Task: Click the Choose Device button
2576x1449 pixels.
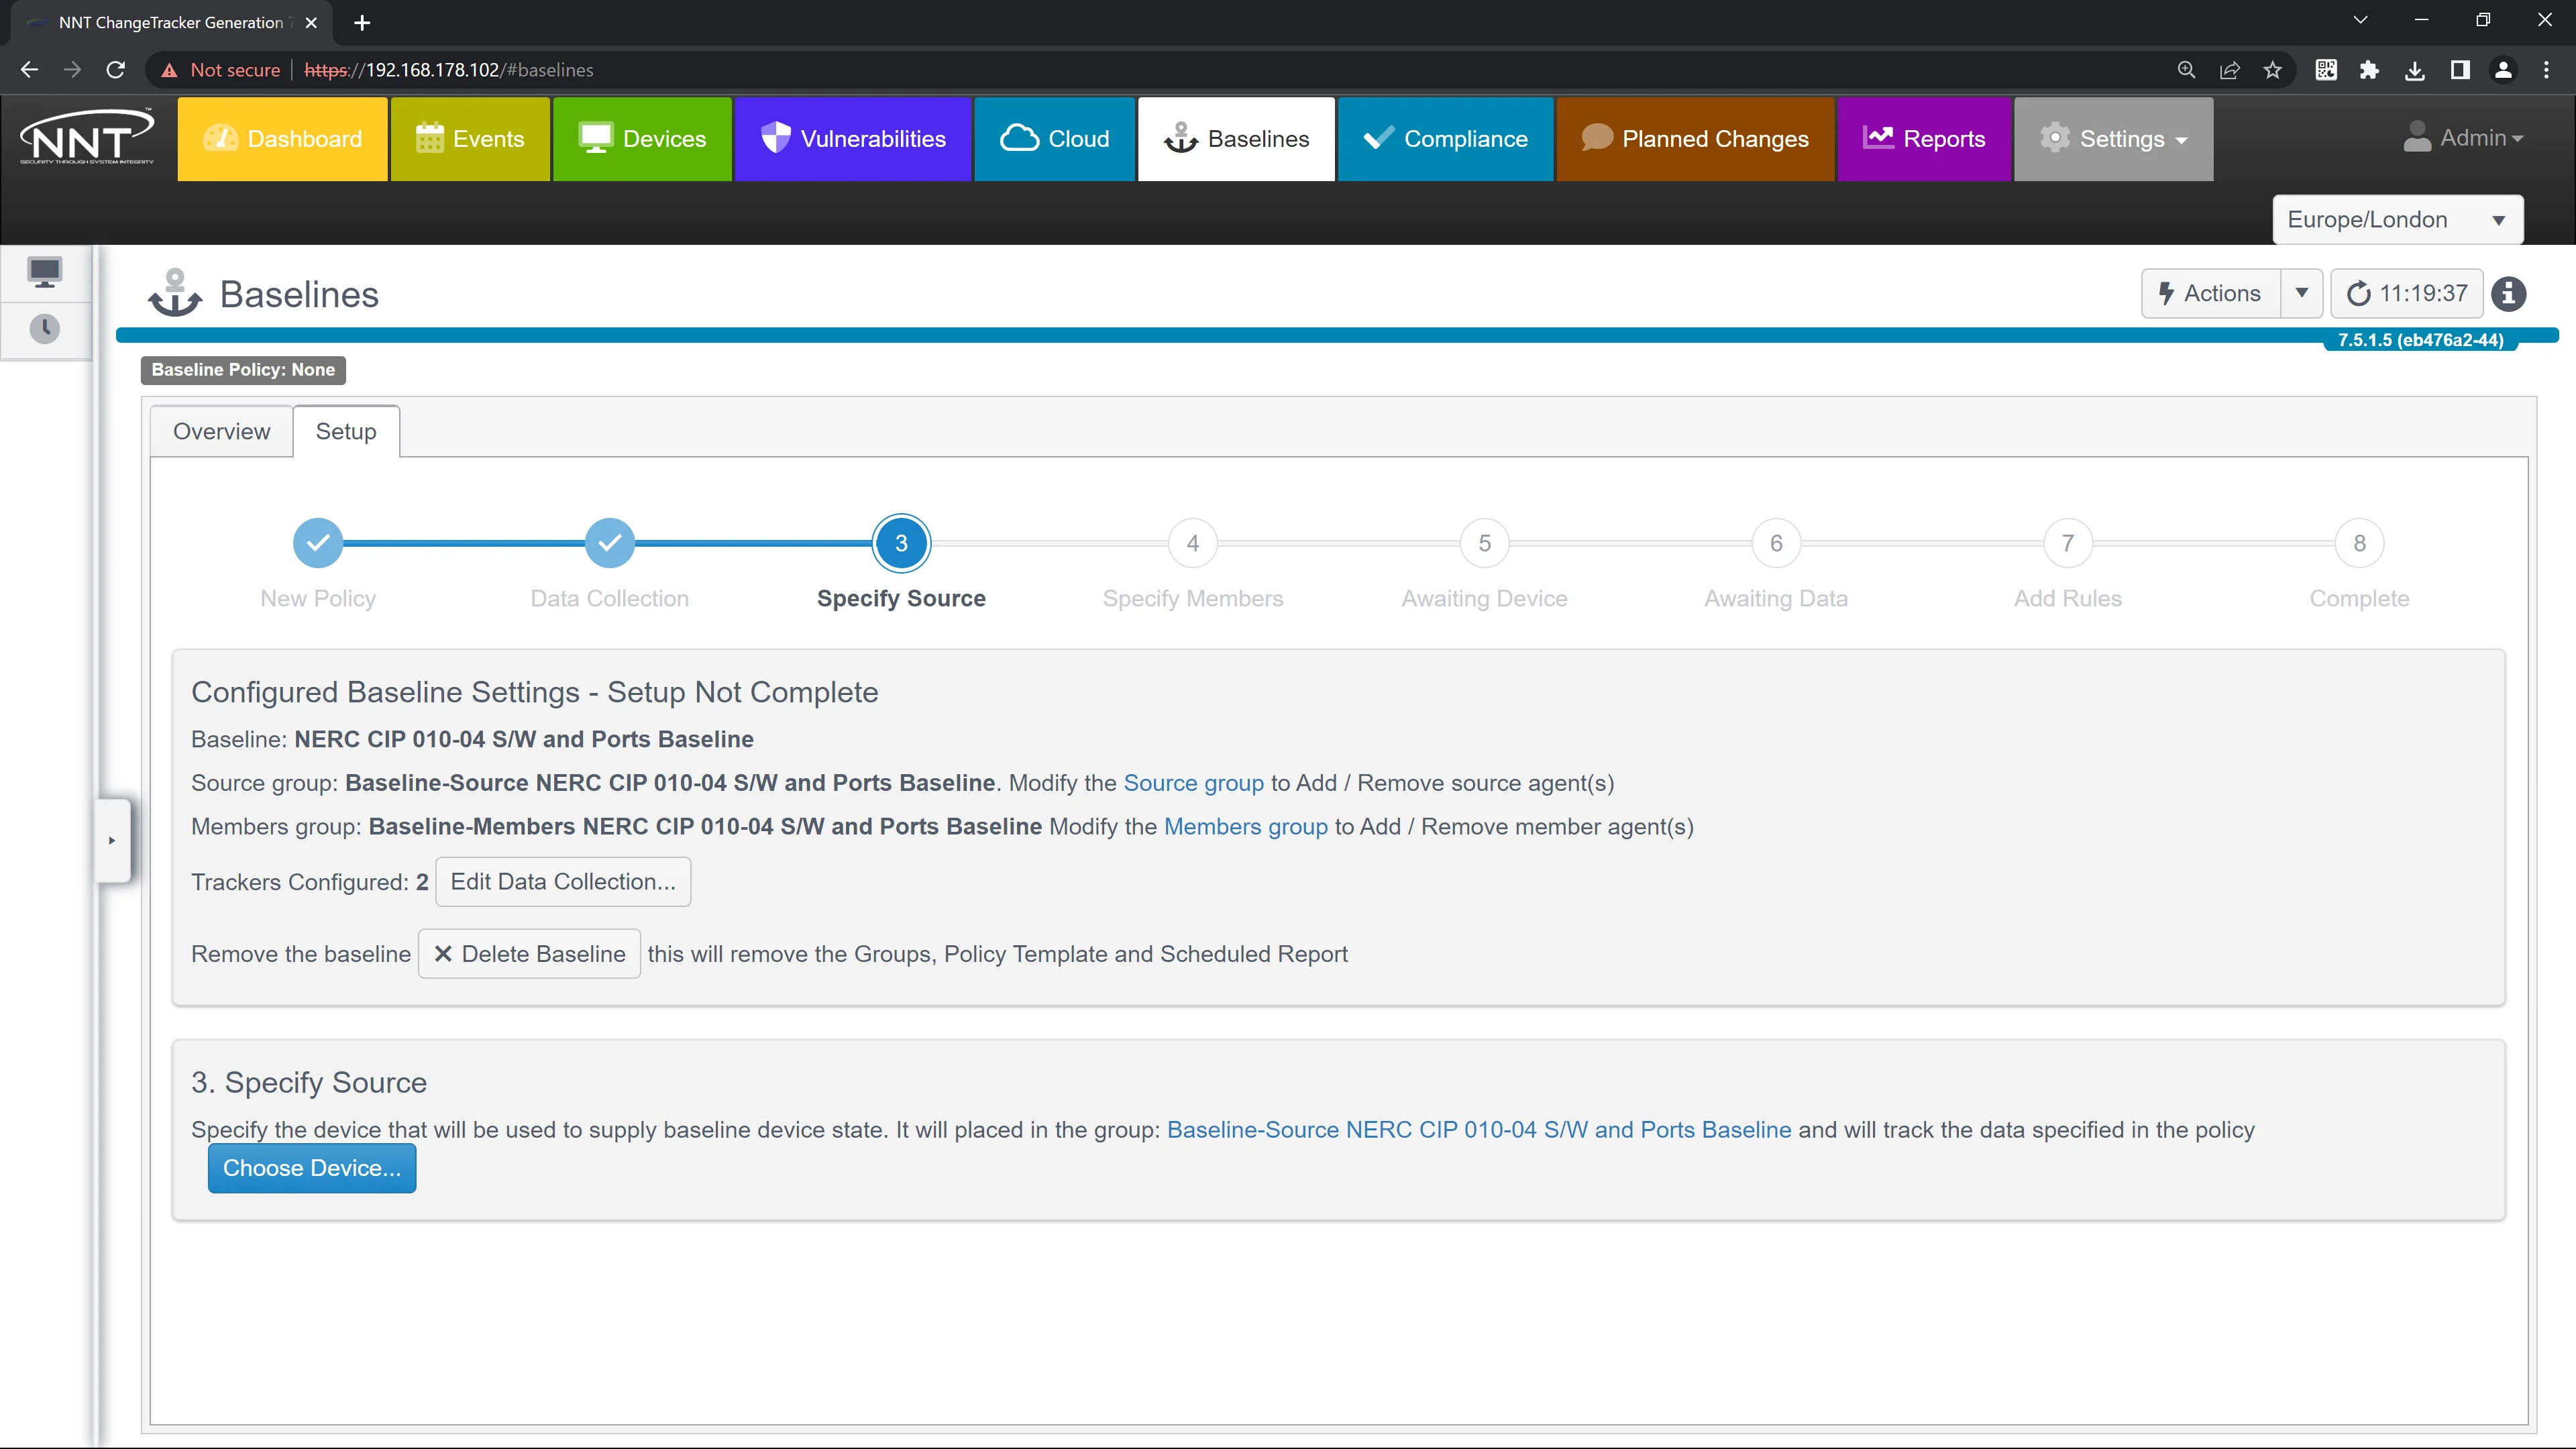Action: tap(312, 1168)
